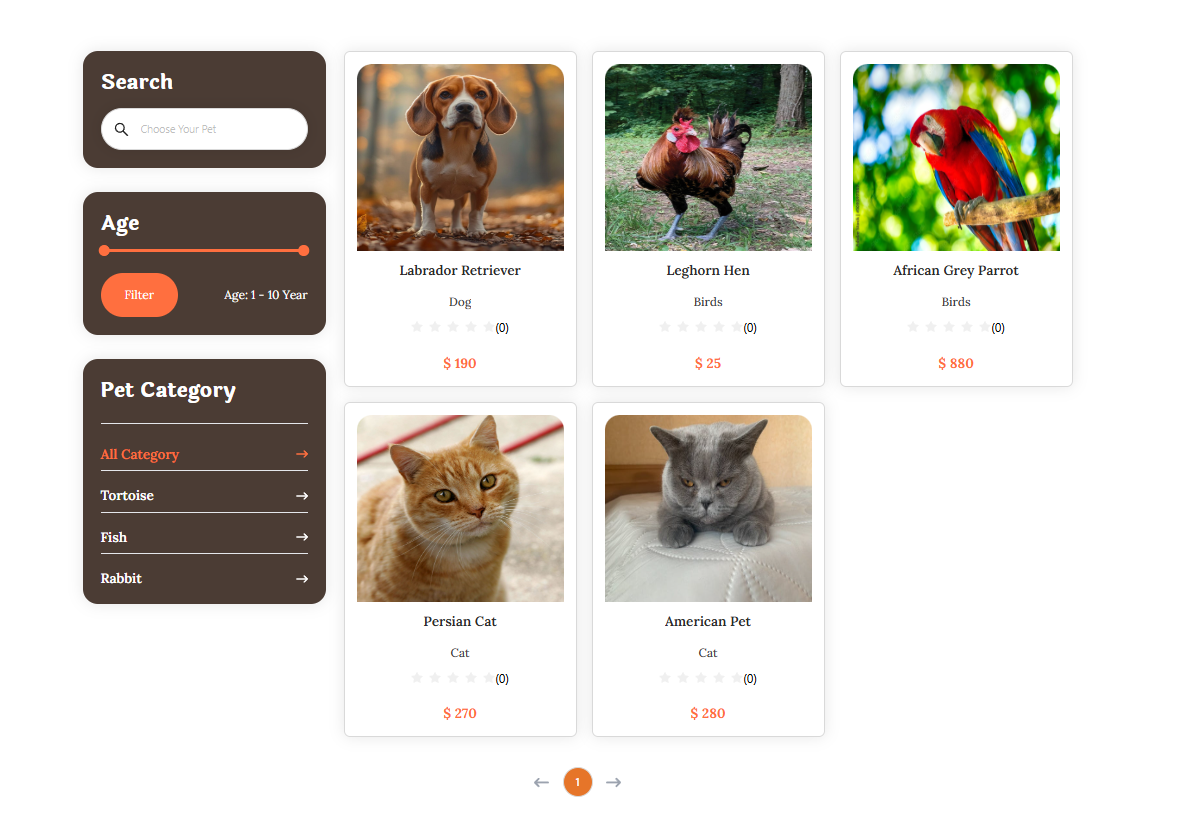Open page 1 in pagination

[x=577, y=782]
